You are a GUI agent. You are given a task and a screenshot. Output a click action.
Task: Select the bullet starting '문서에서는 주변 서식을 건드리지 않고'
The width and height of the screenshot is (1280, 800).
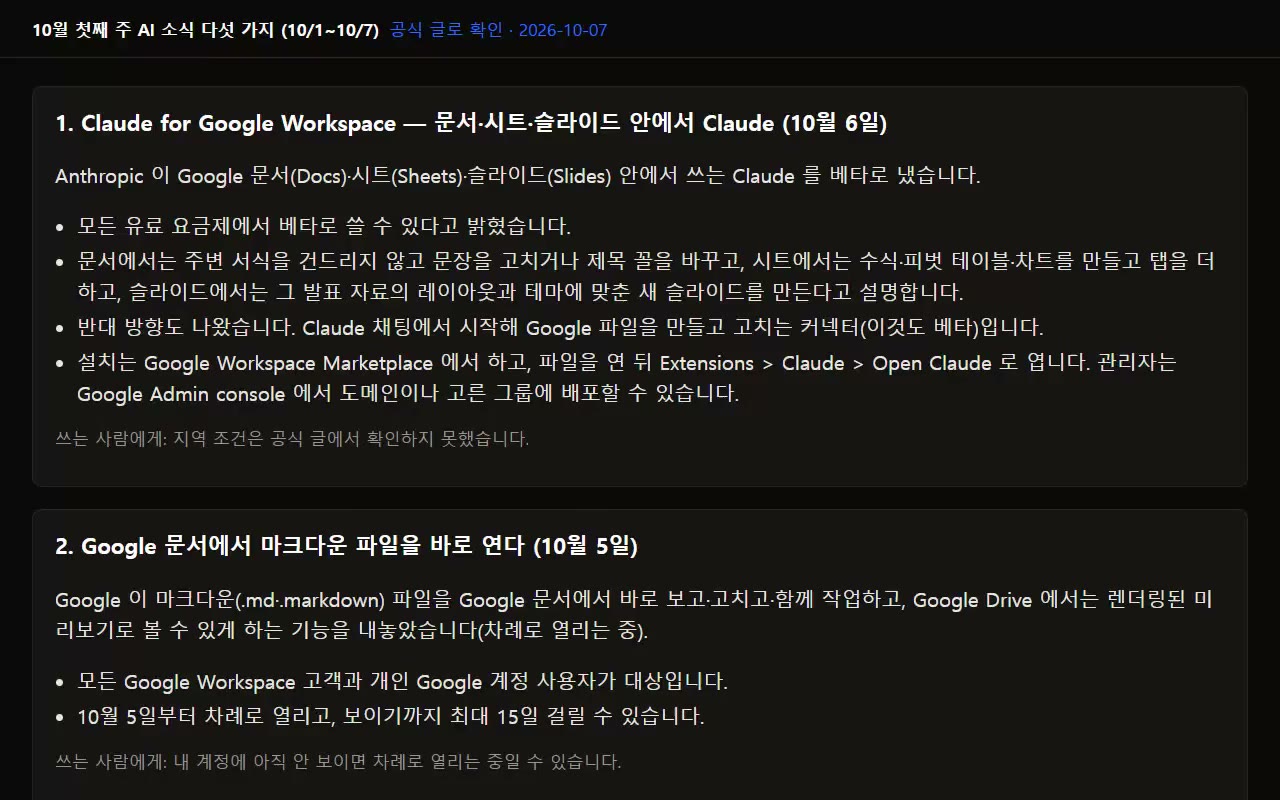pos(646,277)
